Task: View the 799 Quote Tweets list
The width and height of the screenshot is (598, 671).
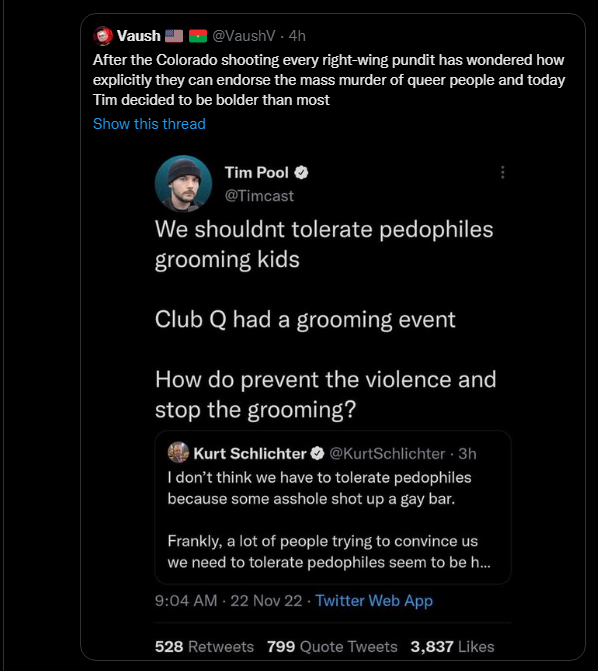Action: pyautogui.click(x=332, y=647)
